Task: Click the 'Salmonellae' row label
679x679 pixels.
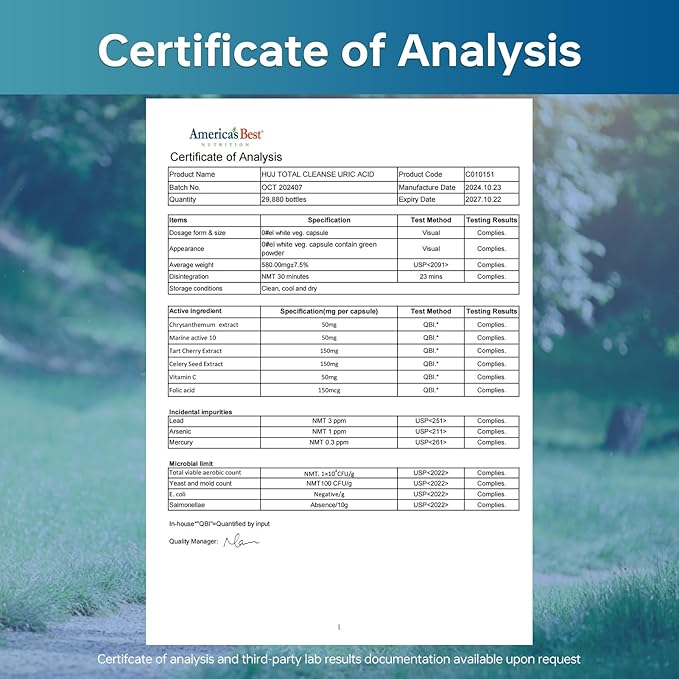Action: click(187, 505)
